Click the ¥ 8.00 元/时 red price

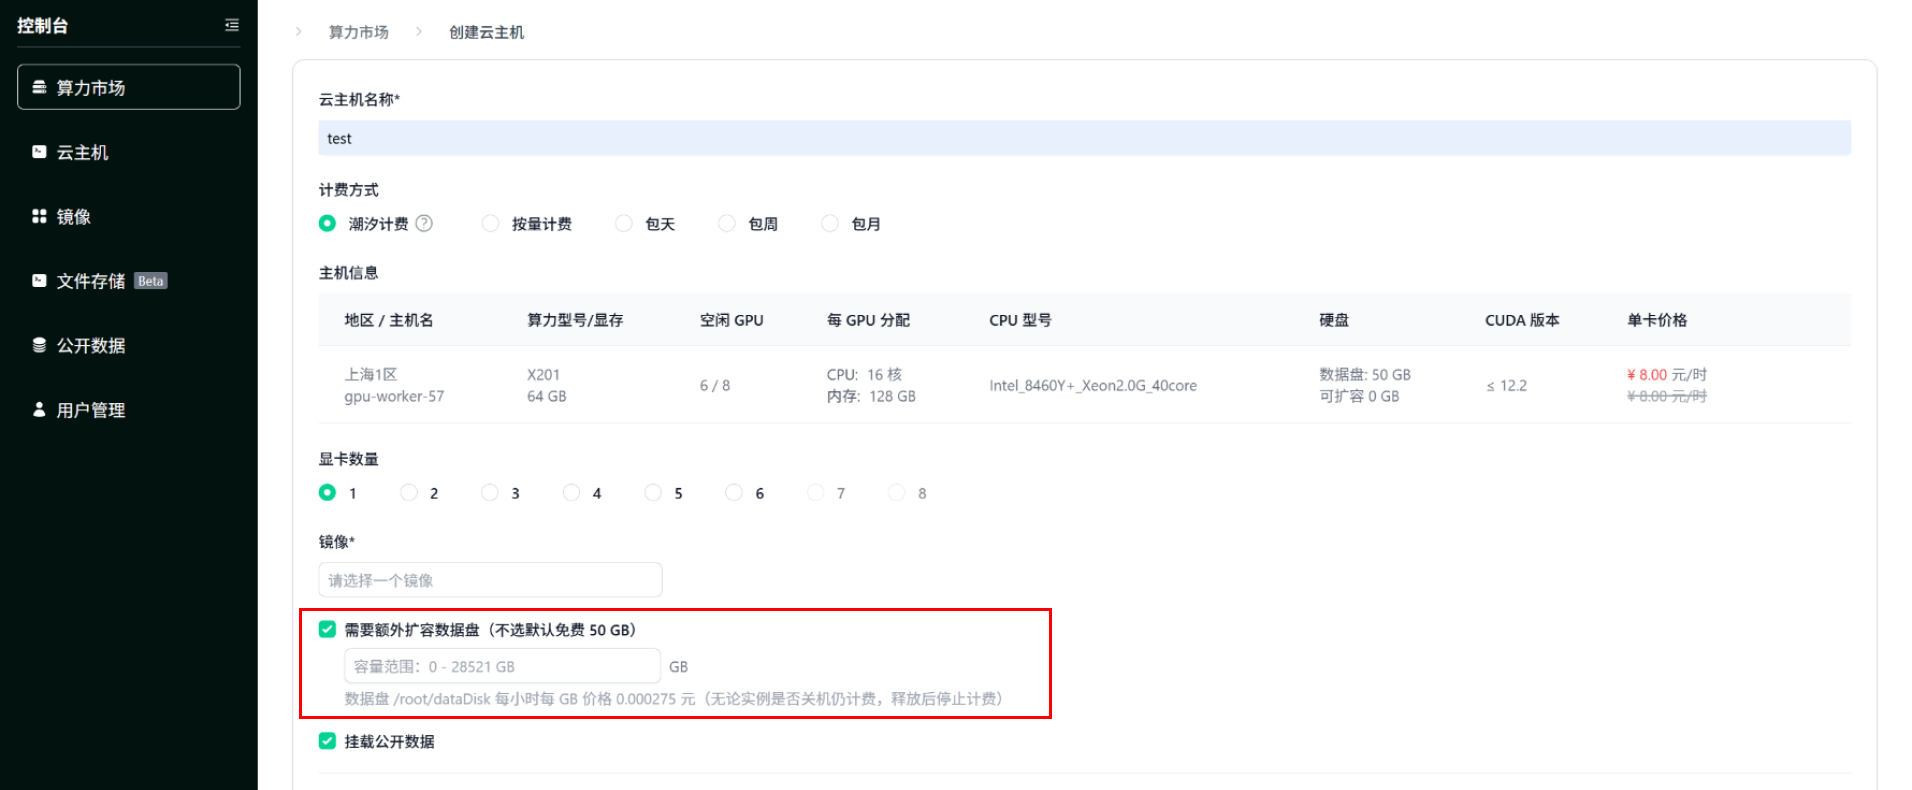[1667, 374]
